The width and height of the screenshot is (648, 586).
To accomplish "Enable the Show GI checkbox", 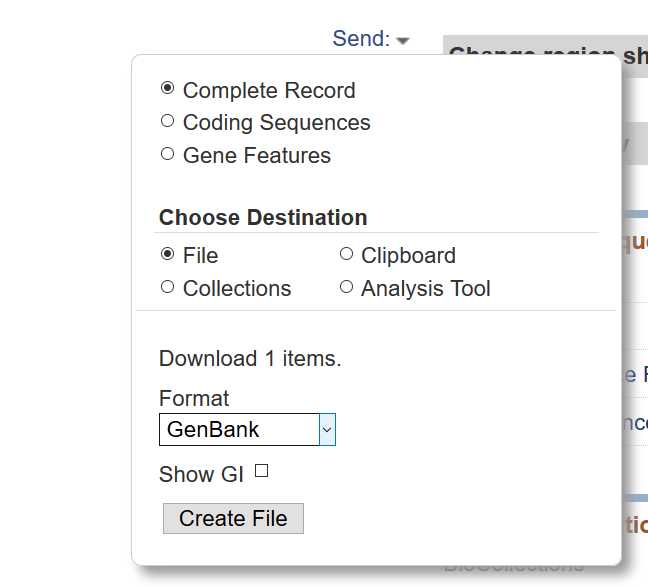I will (x=261, y=470).
